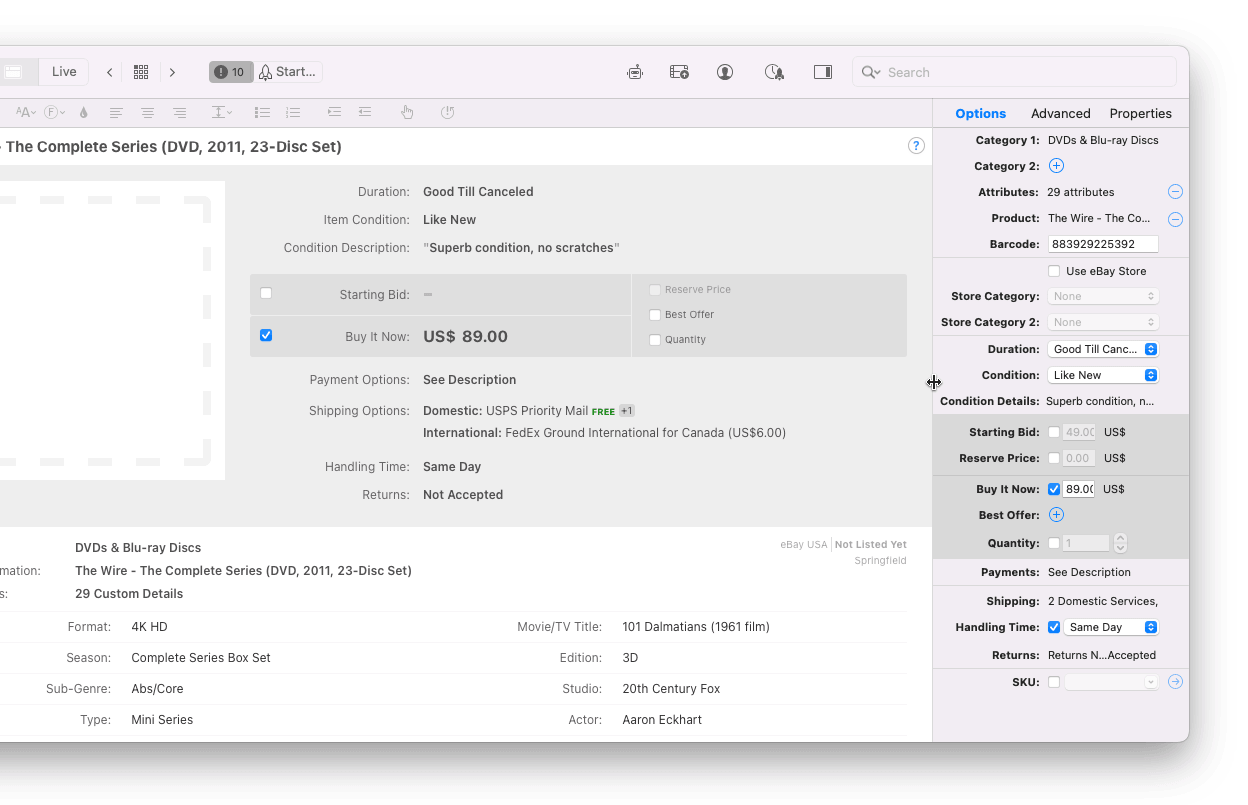This screenshot has height=805, width=1248.
Task: Click the Barcode input field
Action: pyautogui.click(x=1103, y=244)
